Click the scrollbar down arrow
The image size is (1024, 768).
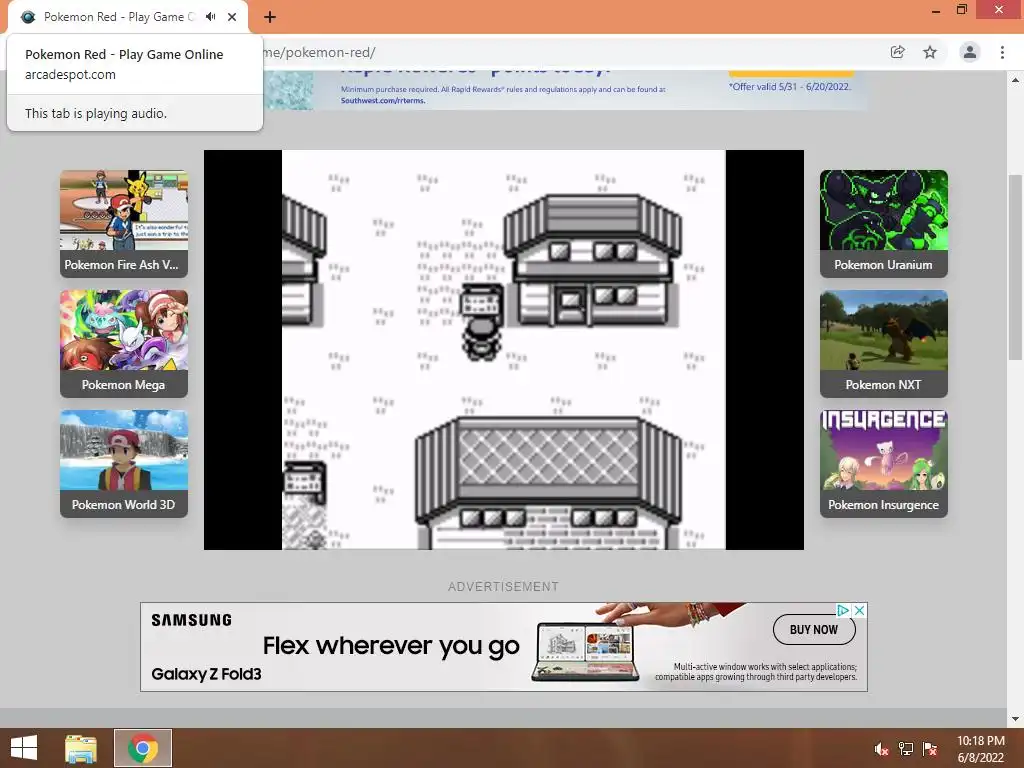(x=1015, y=719)
